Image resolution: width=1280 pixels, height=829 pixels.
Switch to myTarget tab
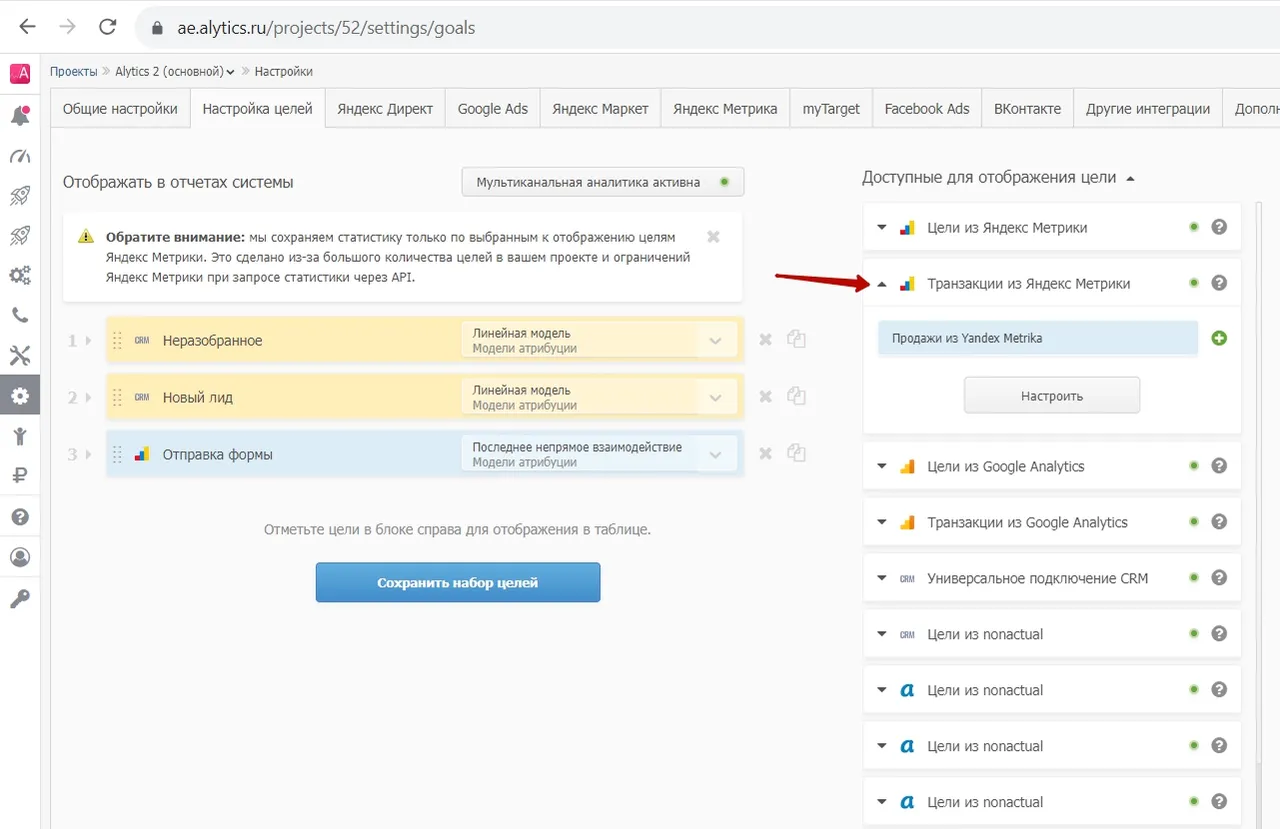pyautogui.click(x=831, y=109)
